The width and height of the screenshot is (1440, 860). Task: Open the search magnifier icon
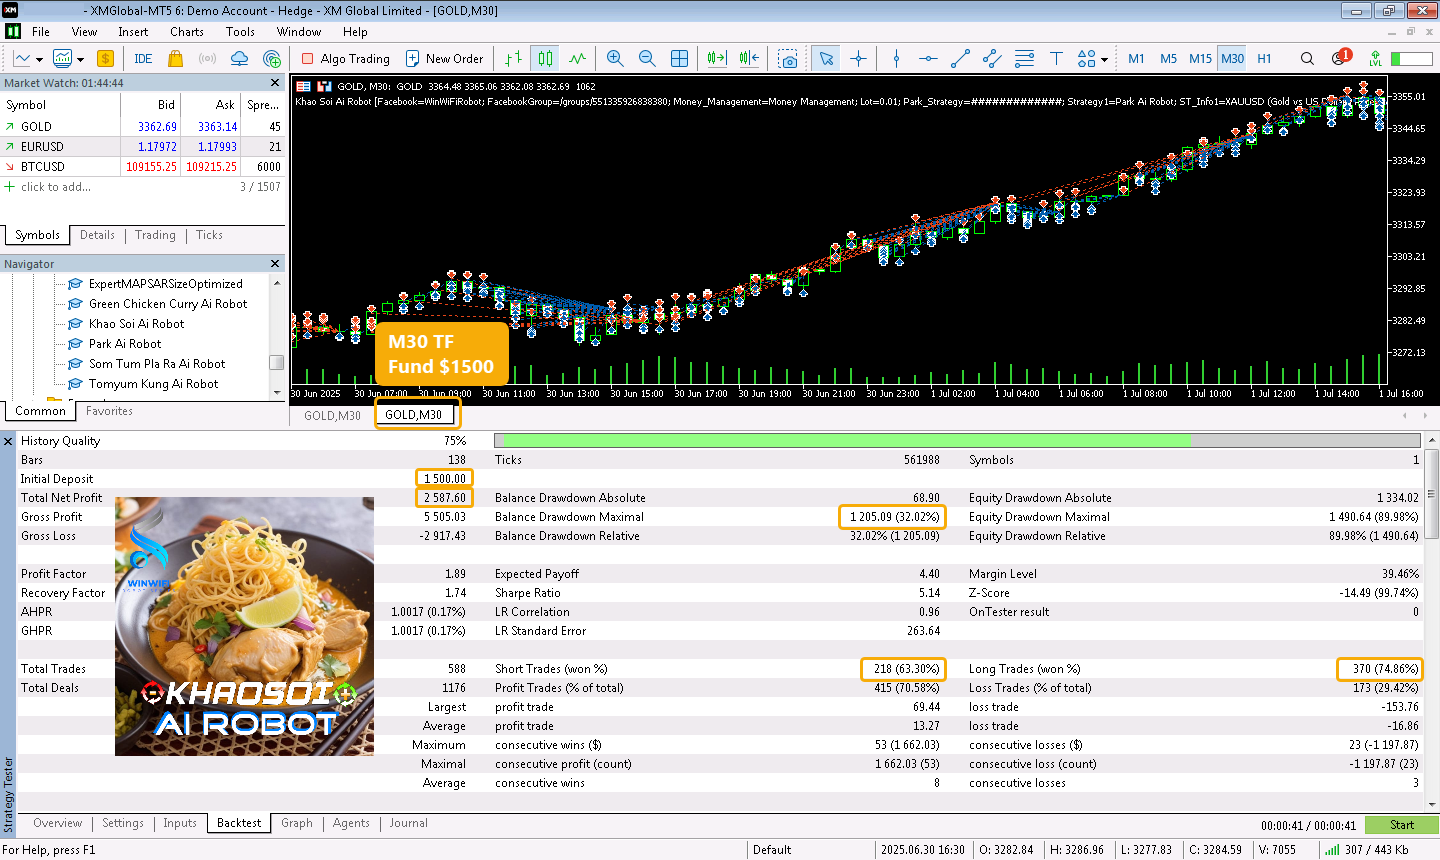pos(1307,59)
